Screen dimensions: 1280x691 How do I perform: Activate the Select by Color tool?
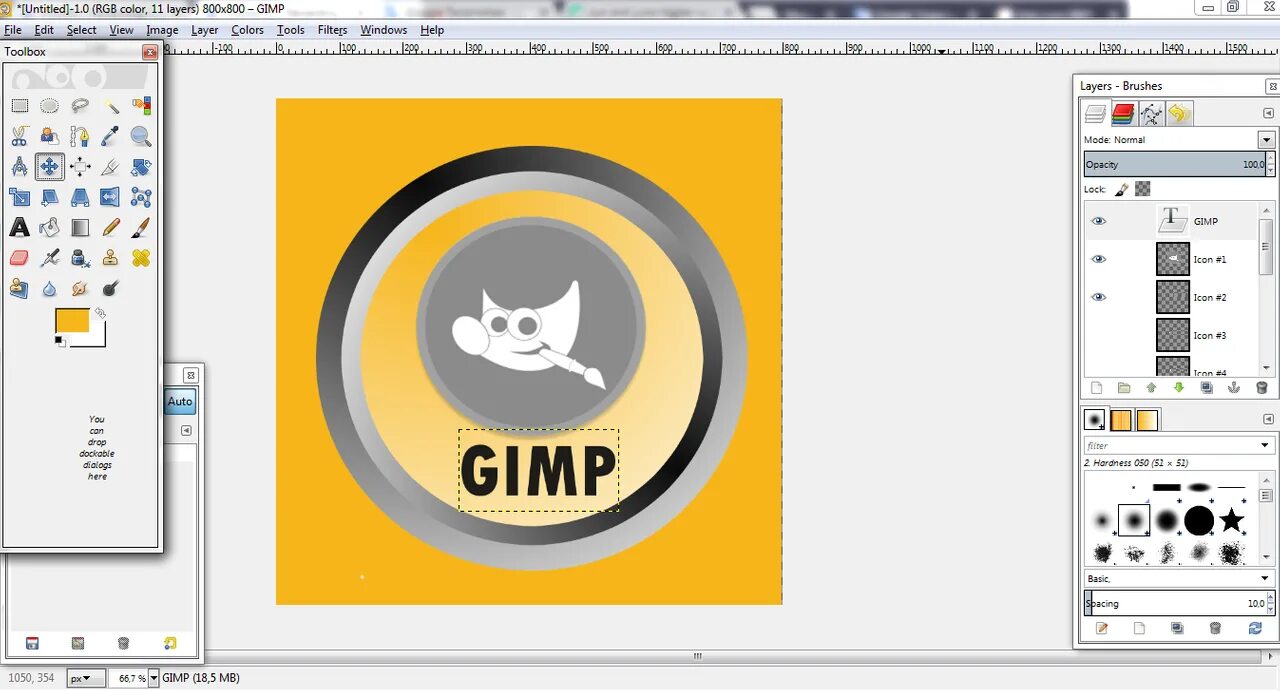(141, 106)
